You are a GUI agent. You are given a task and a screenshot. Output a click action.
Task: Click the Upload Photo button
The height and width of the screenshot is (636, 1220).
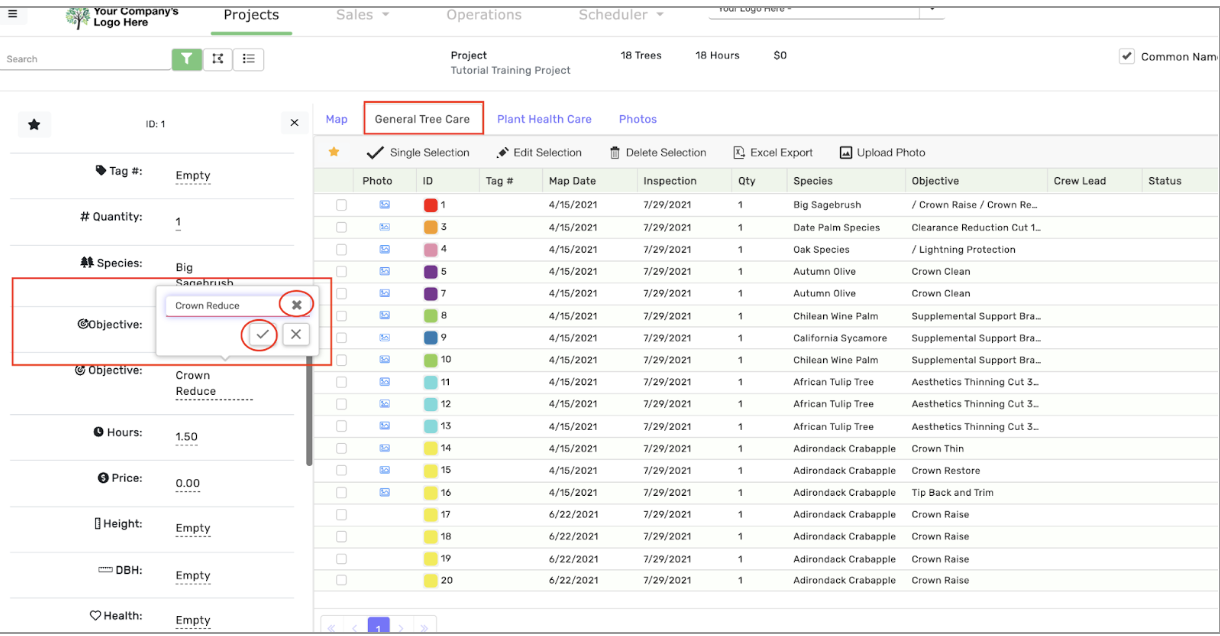pyautogui.click(x=882, y=153)
